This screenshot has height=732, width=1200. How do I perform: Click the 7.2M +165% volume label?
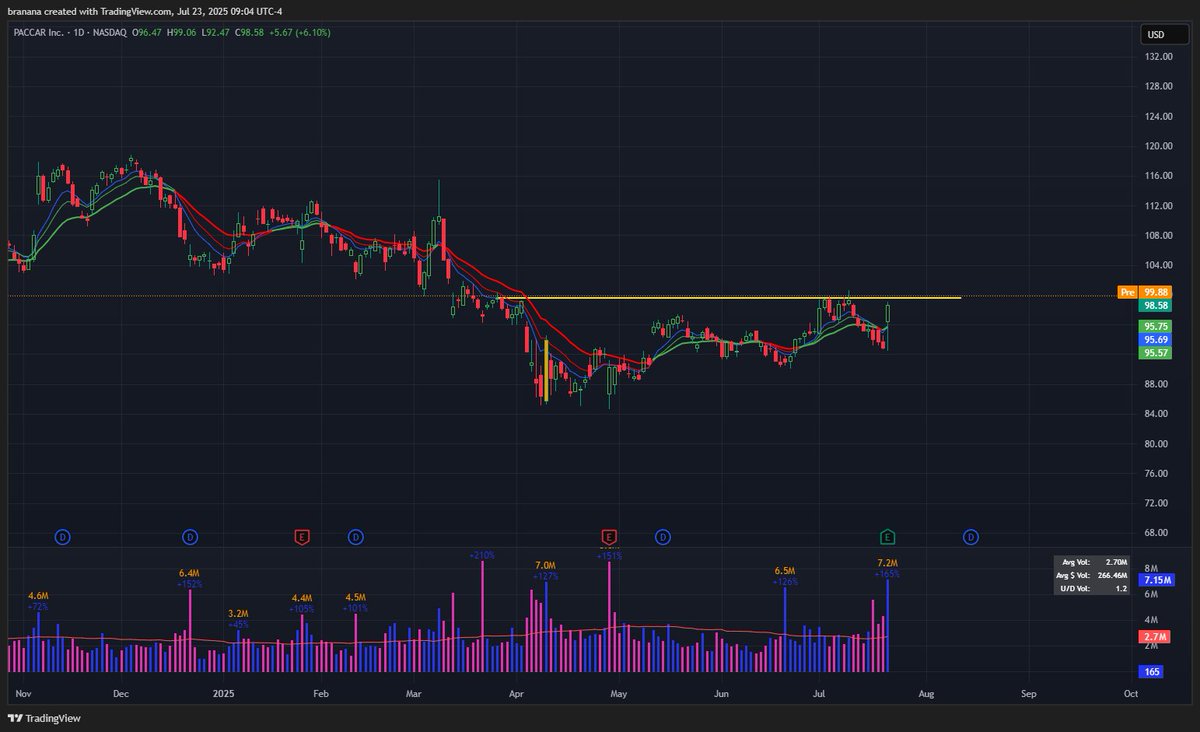(x=887, y=568)
